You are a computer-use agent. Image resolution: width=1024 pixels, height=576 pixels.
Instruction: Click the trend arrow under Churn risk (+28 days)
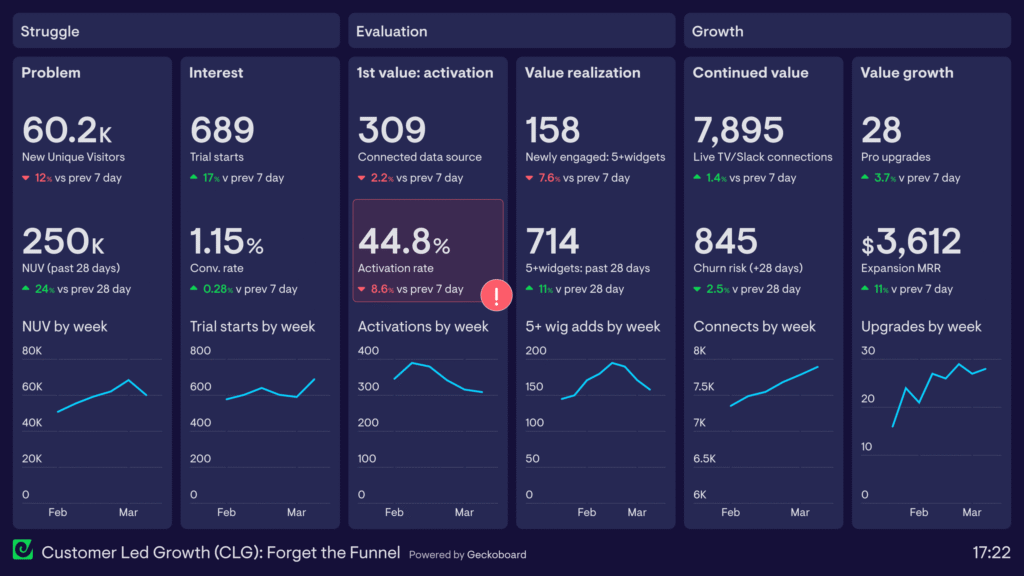point(699,289)
